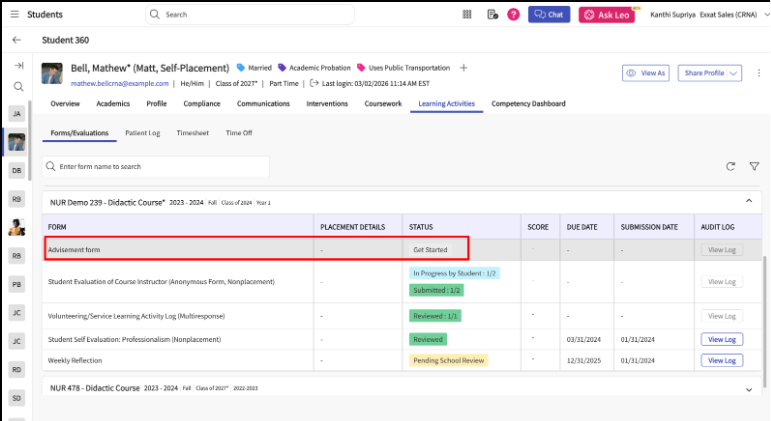The image size is (771, 421).
Task: Expand the NUR 478 Didactic Course section
Action: 749,390
